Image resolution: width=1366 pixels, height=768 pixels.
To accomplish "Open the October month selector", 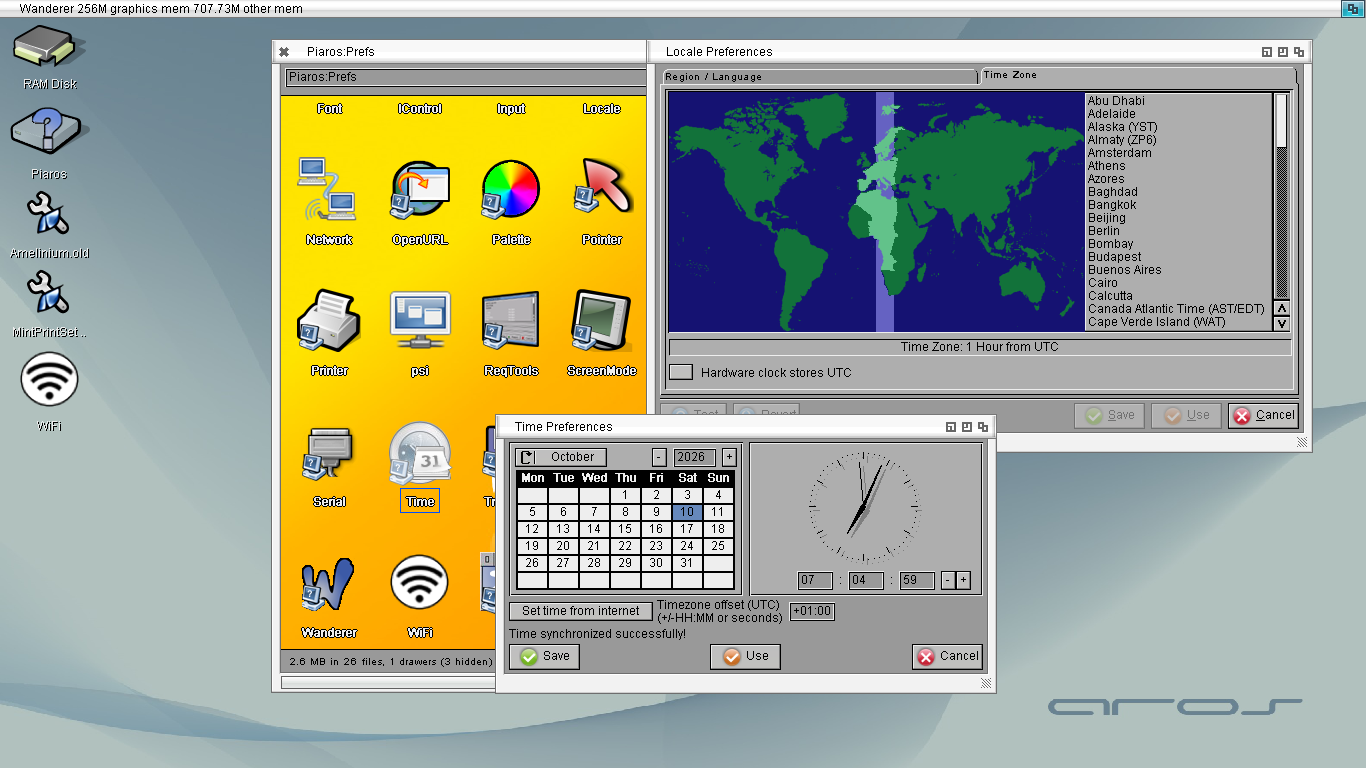I will point(561,457).
